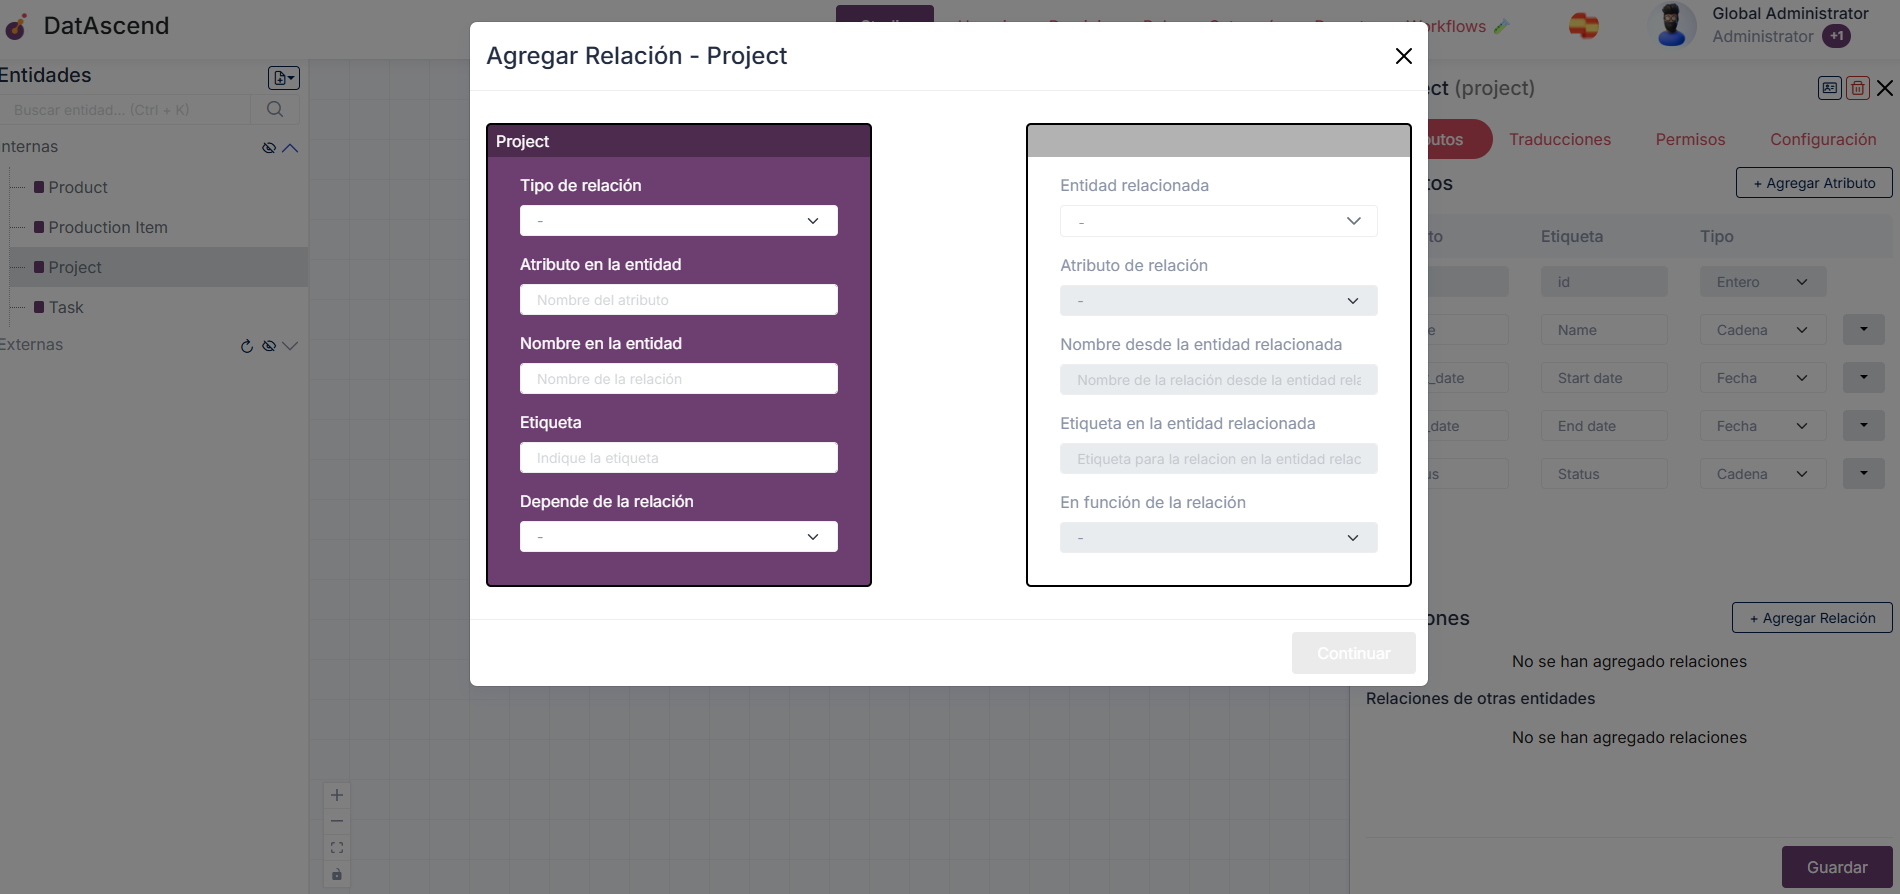Open the Fecha type dropdown for Start date

pyautogui.click(x=1763, y=378)
